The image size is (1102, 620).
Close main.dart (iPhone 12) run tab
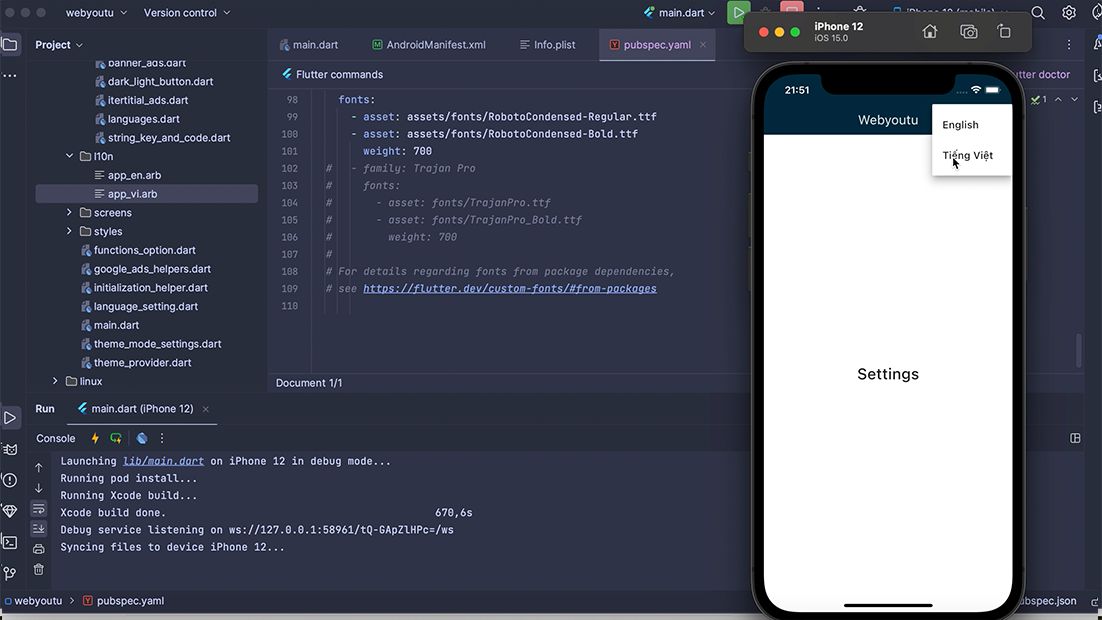tap(205, 409)
